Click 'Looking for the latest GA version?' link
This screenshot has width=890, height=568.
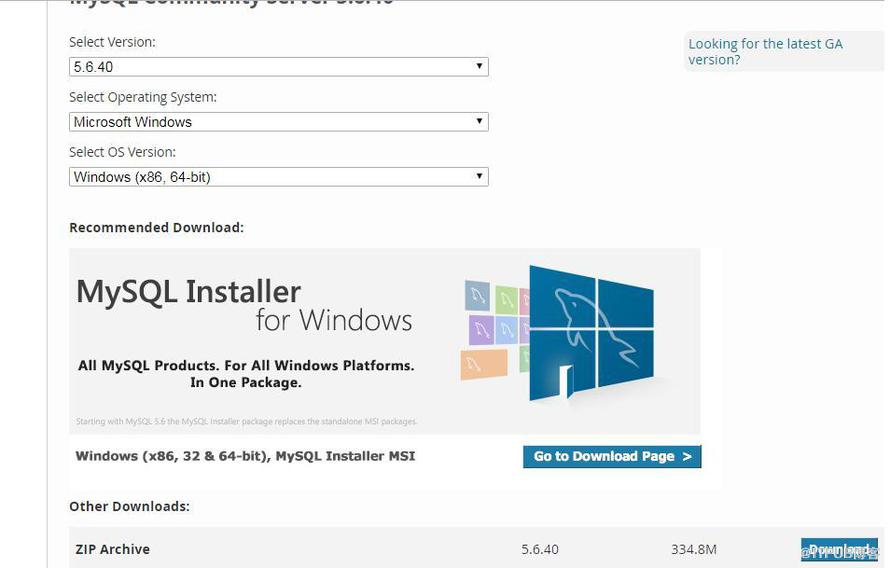tap(765, 52)
